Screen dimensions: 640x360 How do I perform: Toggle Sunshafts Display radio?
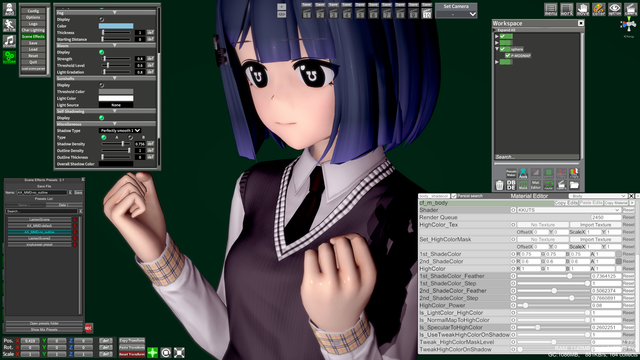pos(102,85)
